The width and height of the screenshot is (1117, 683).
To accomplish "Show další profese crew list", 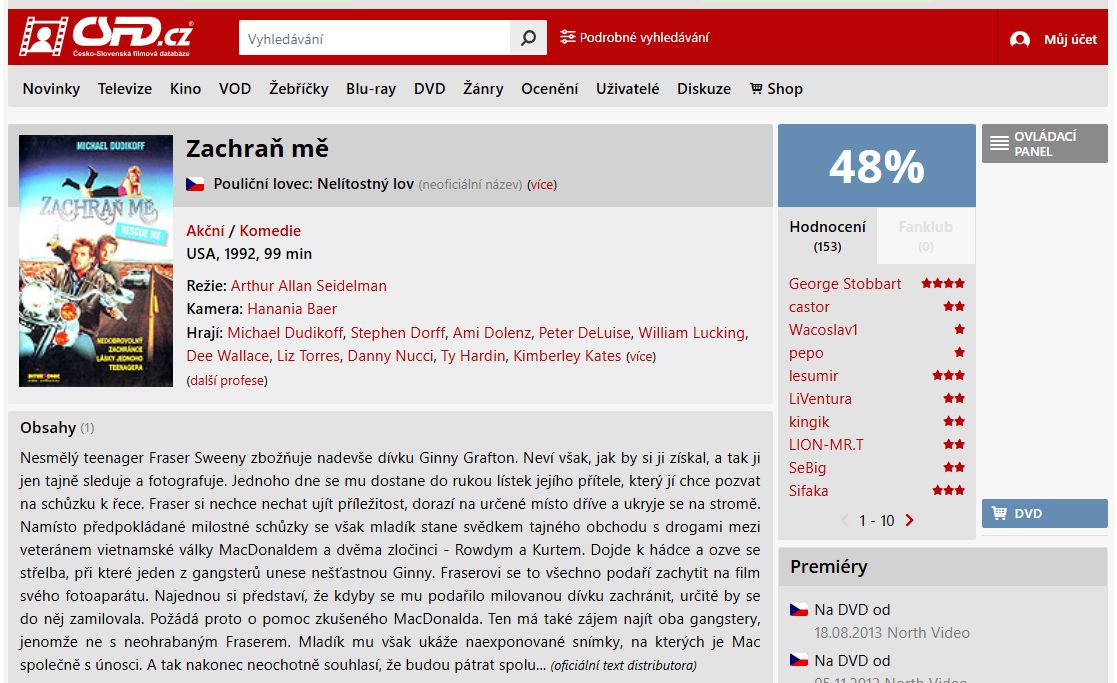I will click(227, 380).
